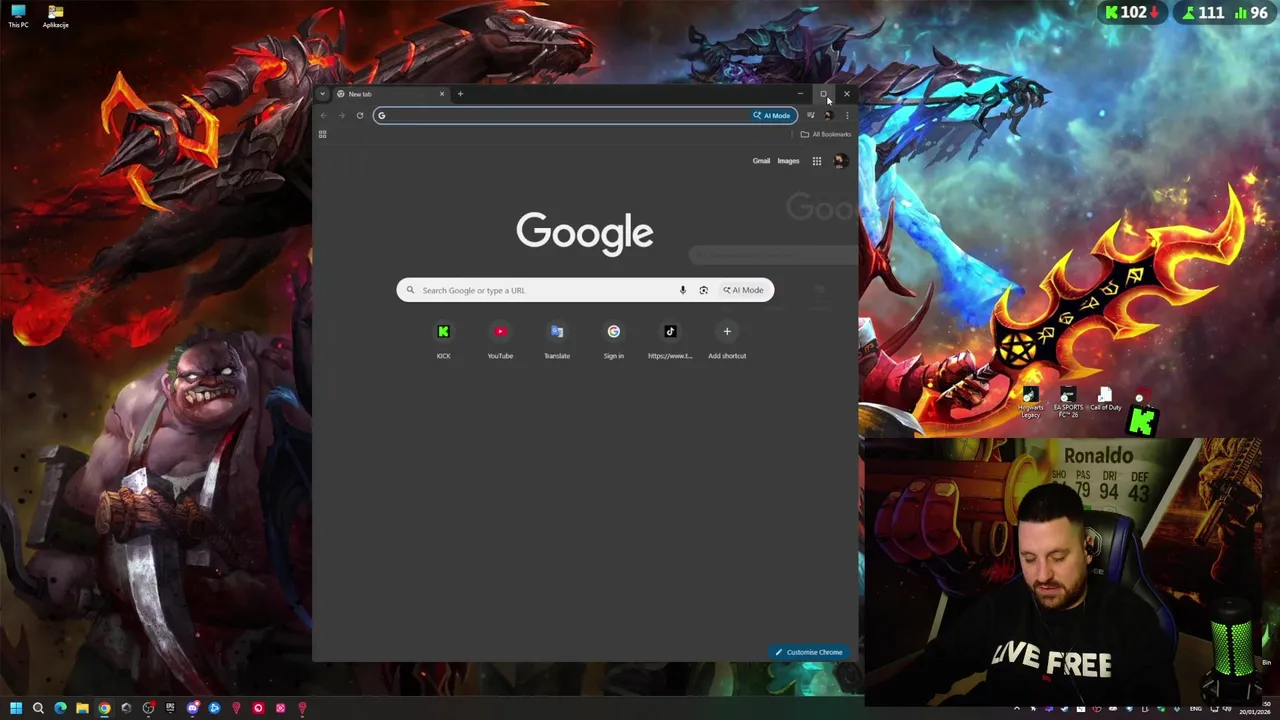
Task: Open Discord from taskbar
Action: pyautogui.click(x=192, y=708)
